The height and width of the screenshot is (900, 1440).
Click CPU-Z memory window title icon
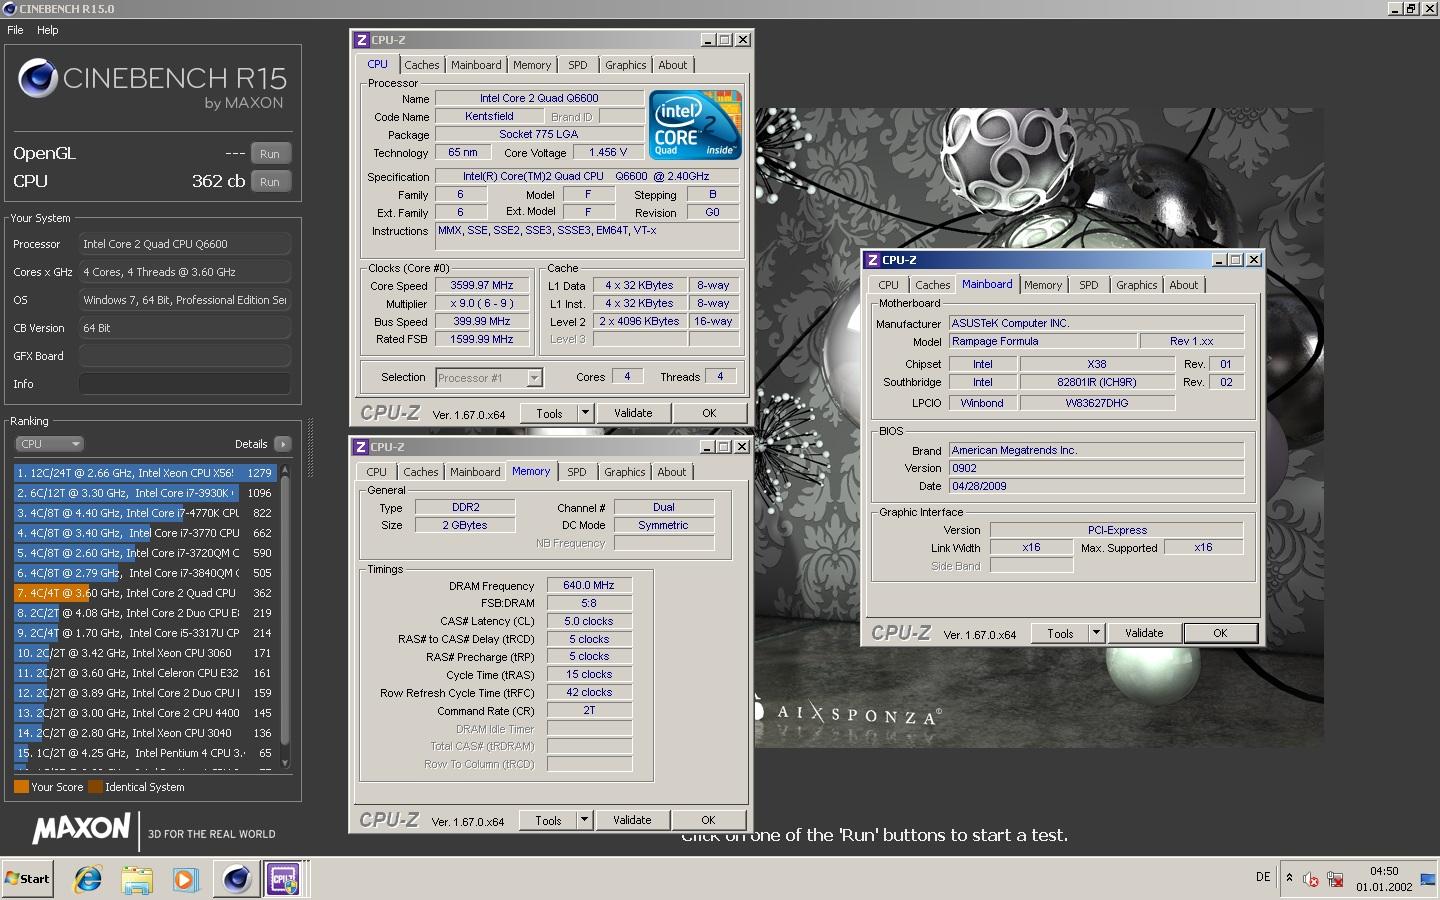[x=361, y=447]
